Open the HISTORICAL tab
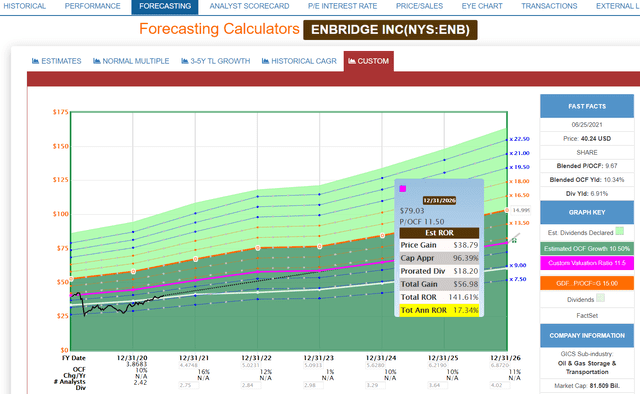 click(x=24, y=6)
